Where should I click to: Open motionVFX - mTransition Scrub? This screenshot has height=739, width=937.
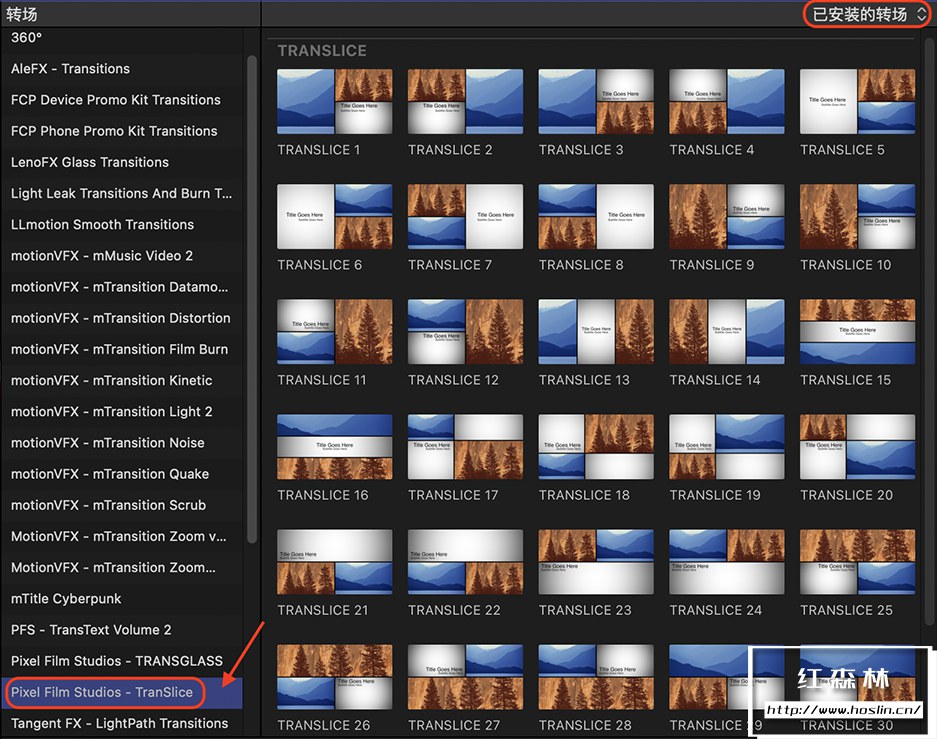(x=121, y=505)
